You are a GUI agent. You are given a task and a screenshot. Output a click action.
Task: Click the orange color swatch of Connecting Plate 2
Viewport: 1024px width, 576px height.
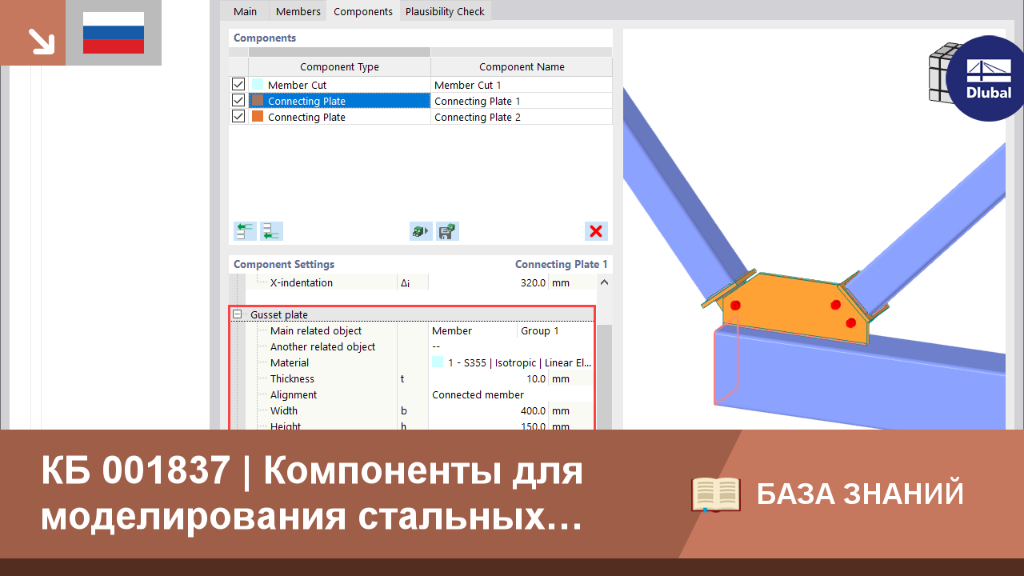click(257, 116)
